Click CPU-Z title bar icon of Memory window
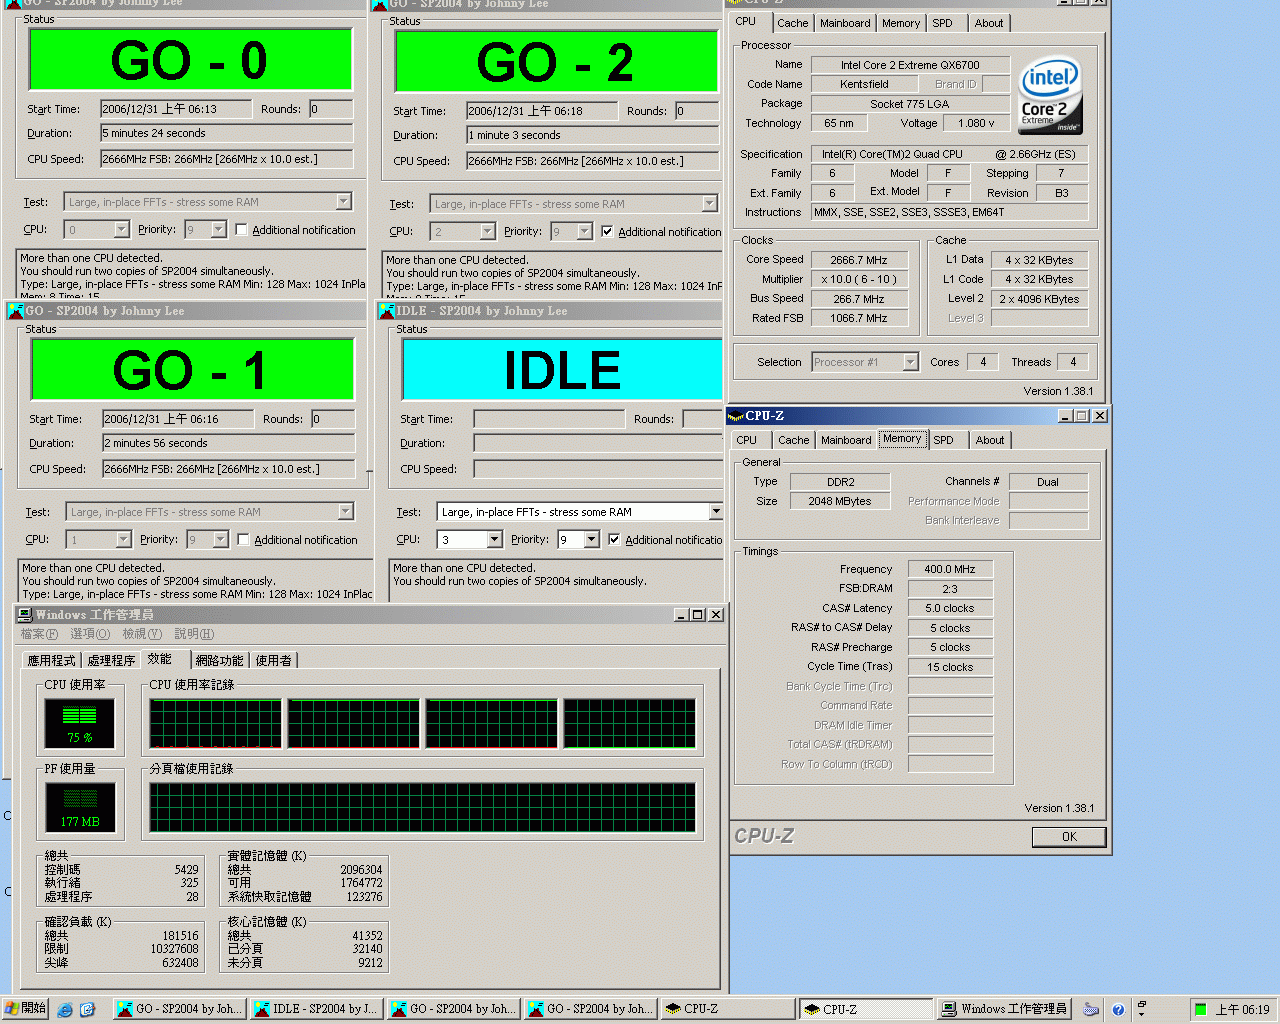This screenshot has height=1024, width=1280. [736, 416]
